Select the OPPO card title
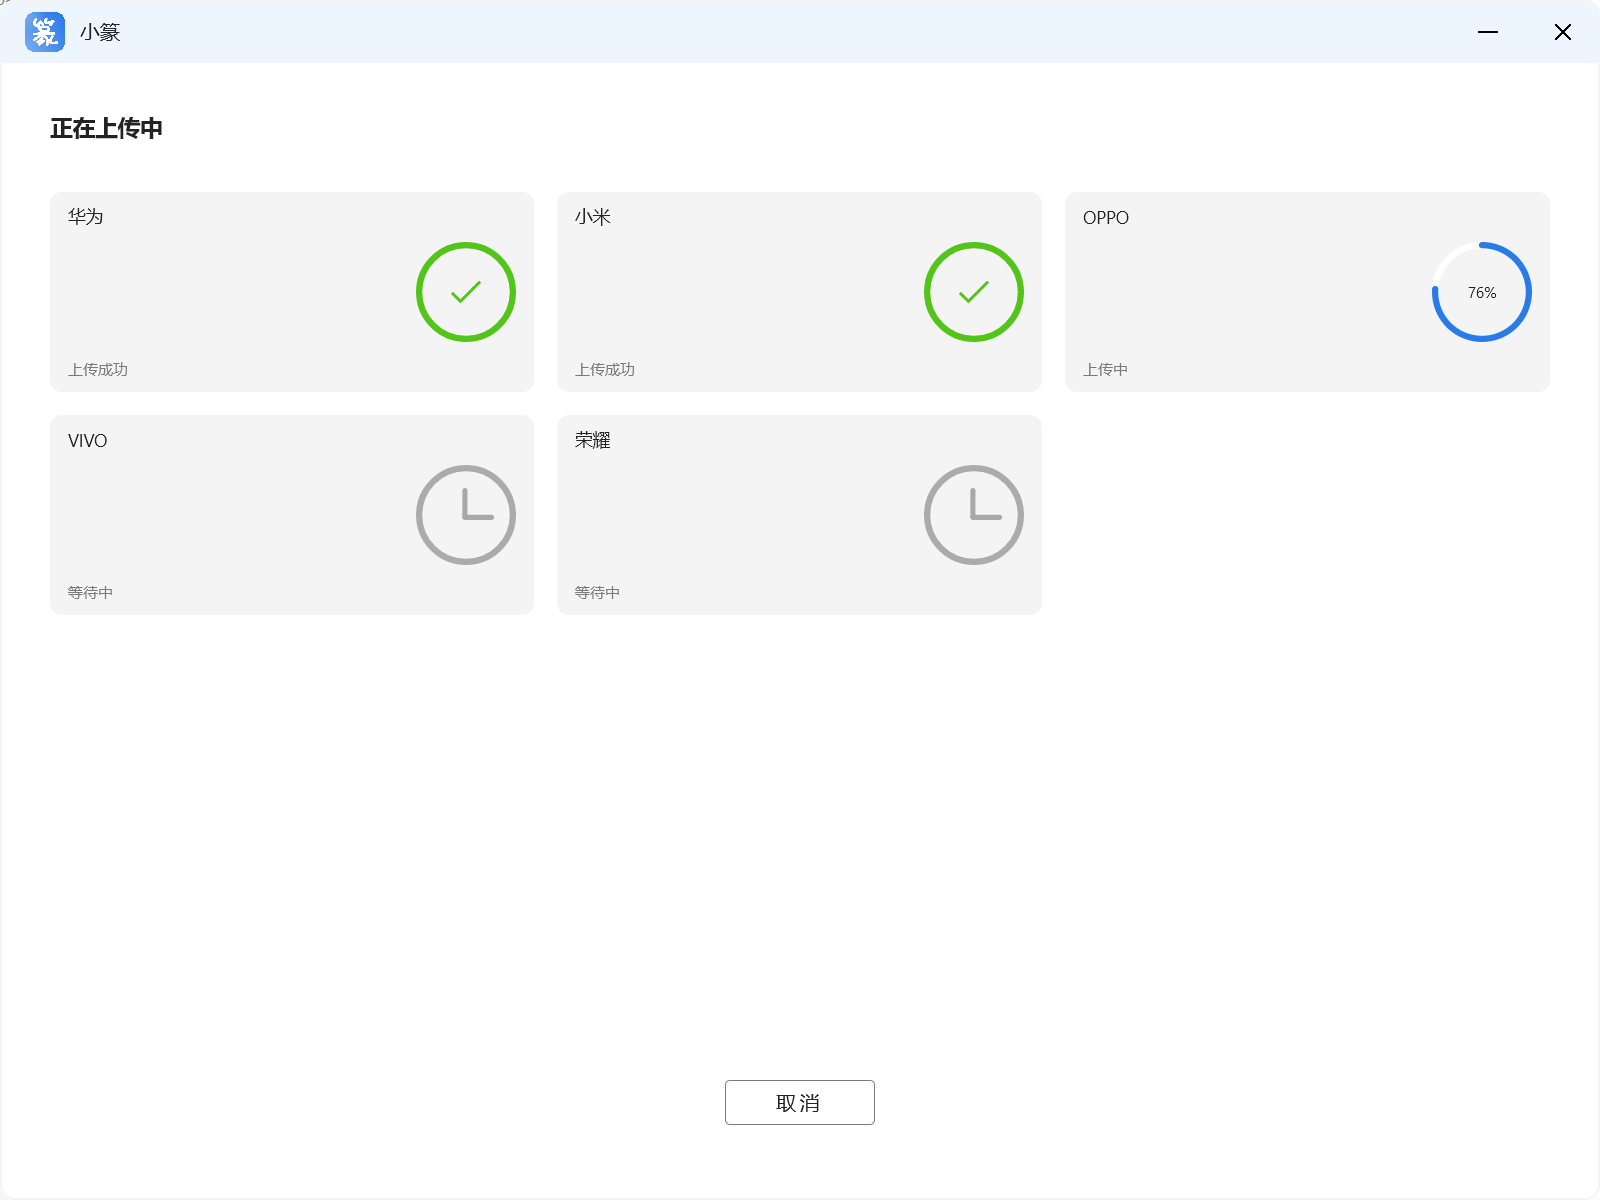The width and height of the screenshot is (1600, 1200). tap(1106, 218)
